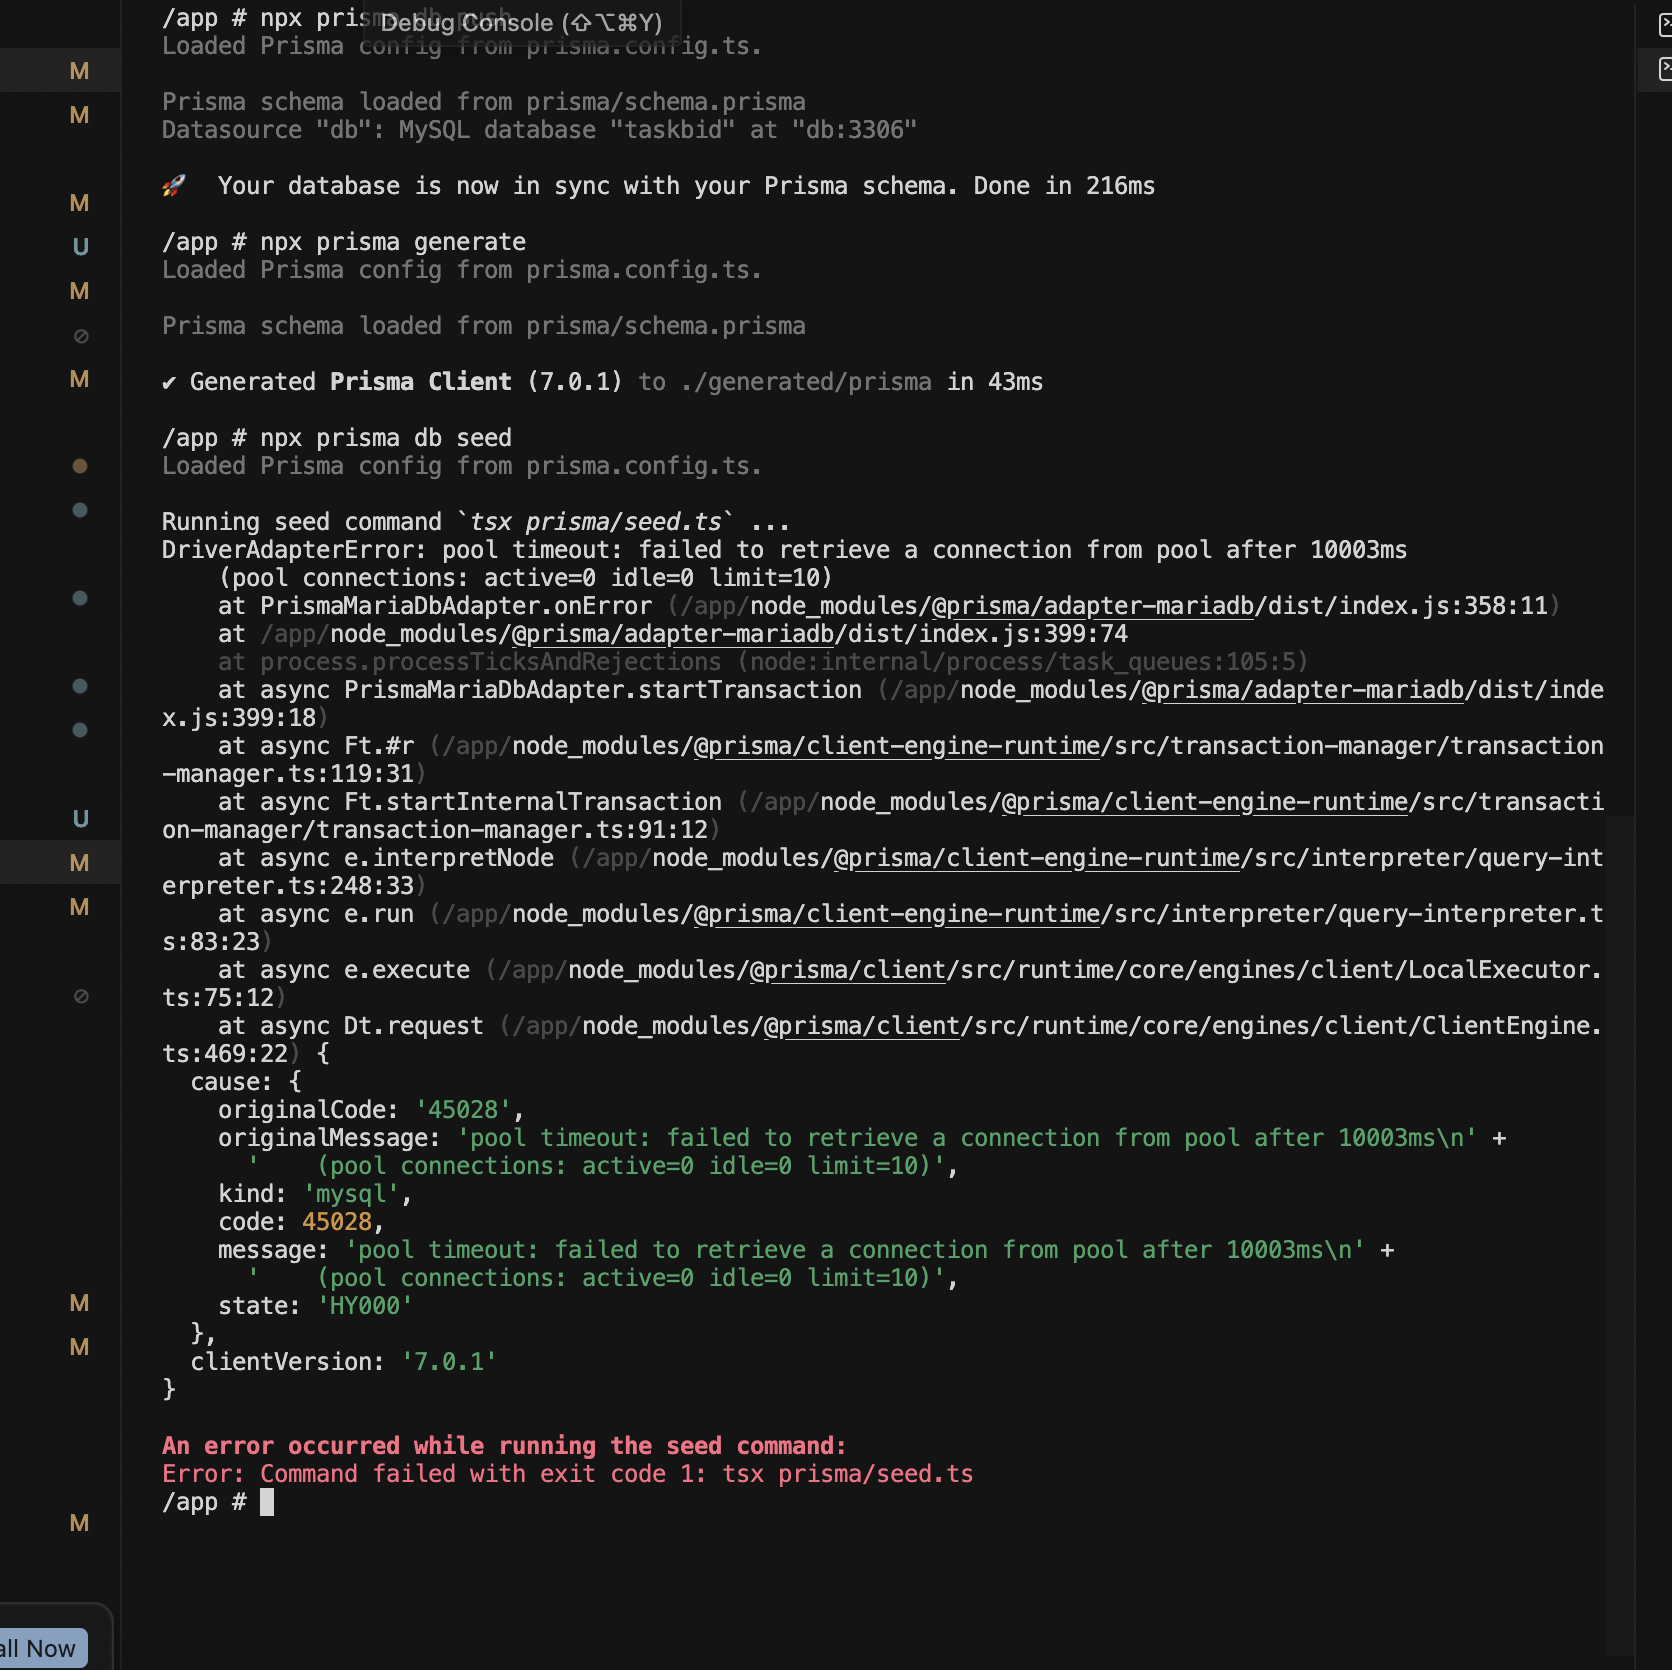Click the rocket emoji before the sync message

(x=174, y=186)
